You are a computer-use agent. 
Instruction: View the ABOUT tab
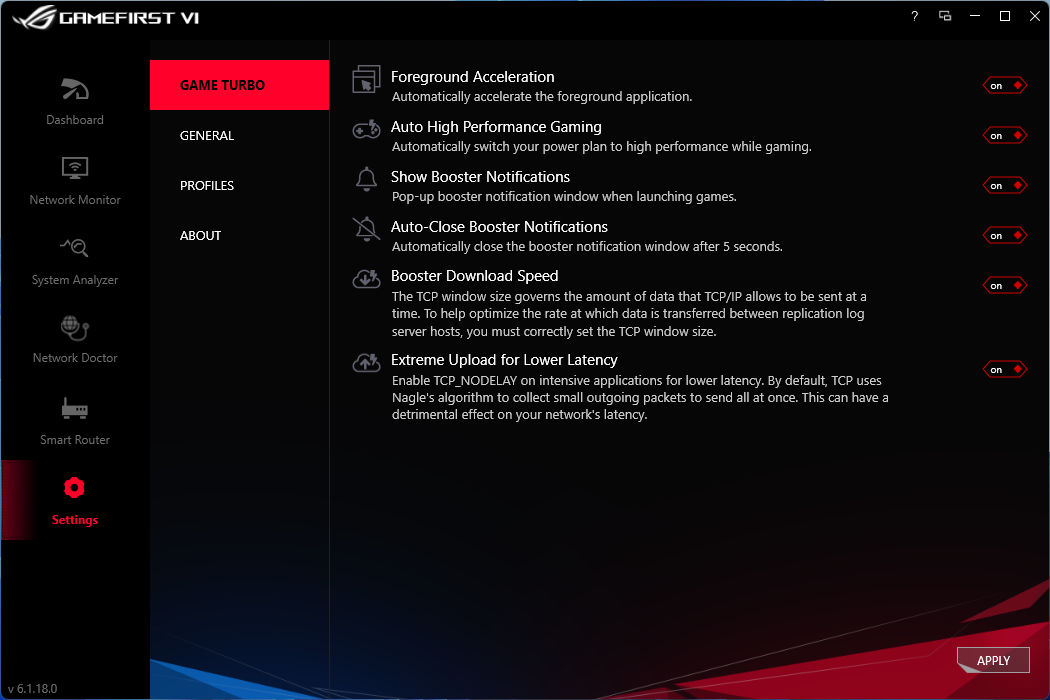(200, 235)
